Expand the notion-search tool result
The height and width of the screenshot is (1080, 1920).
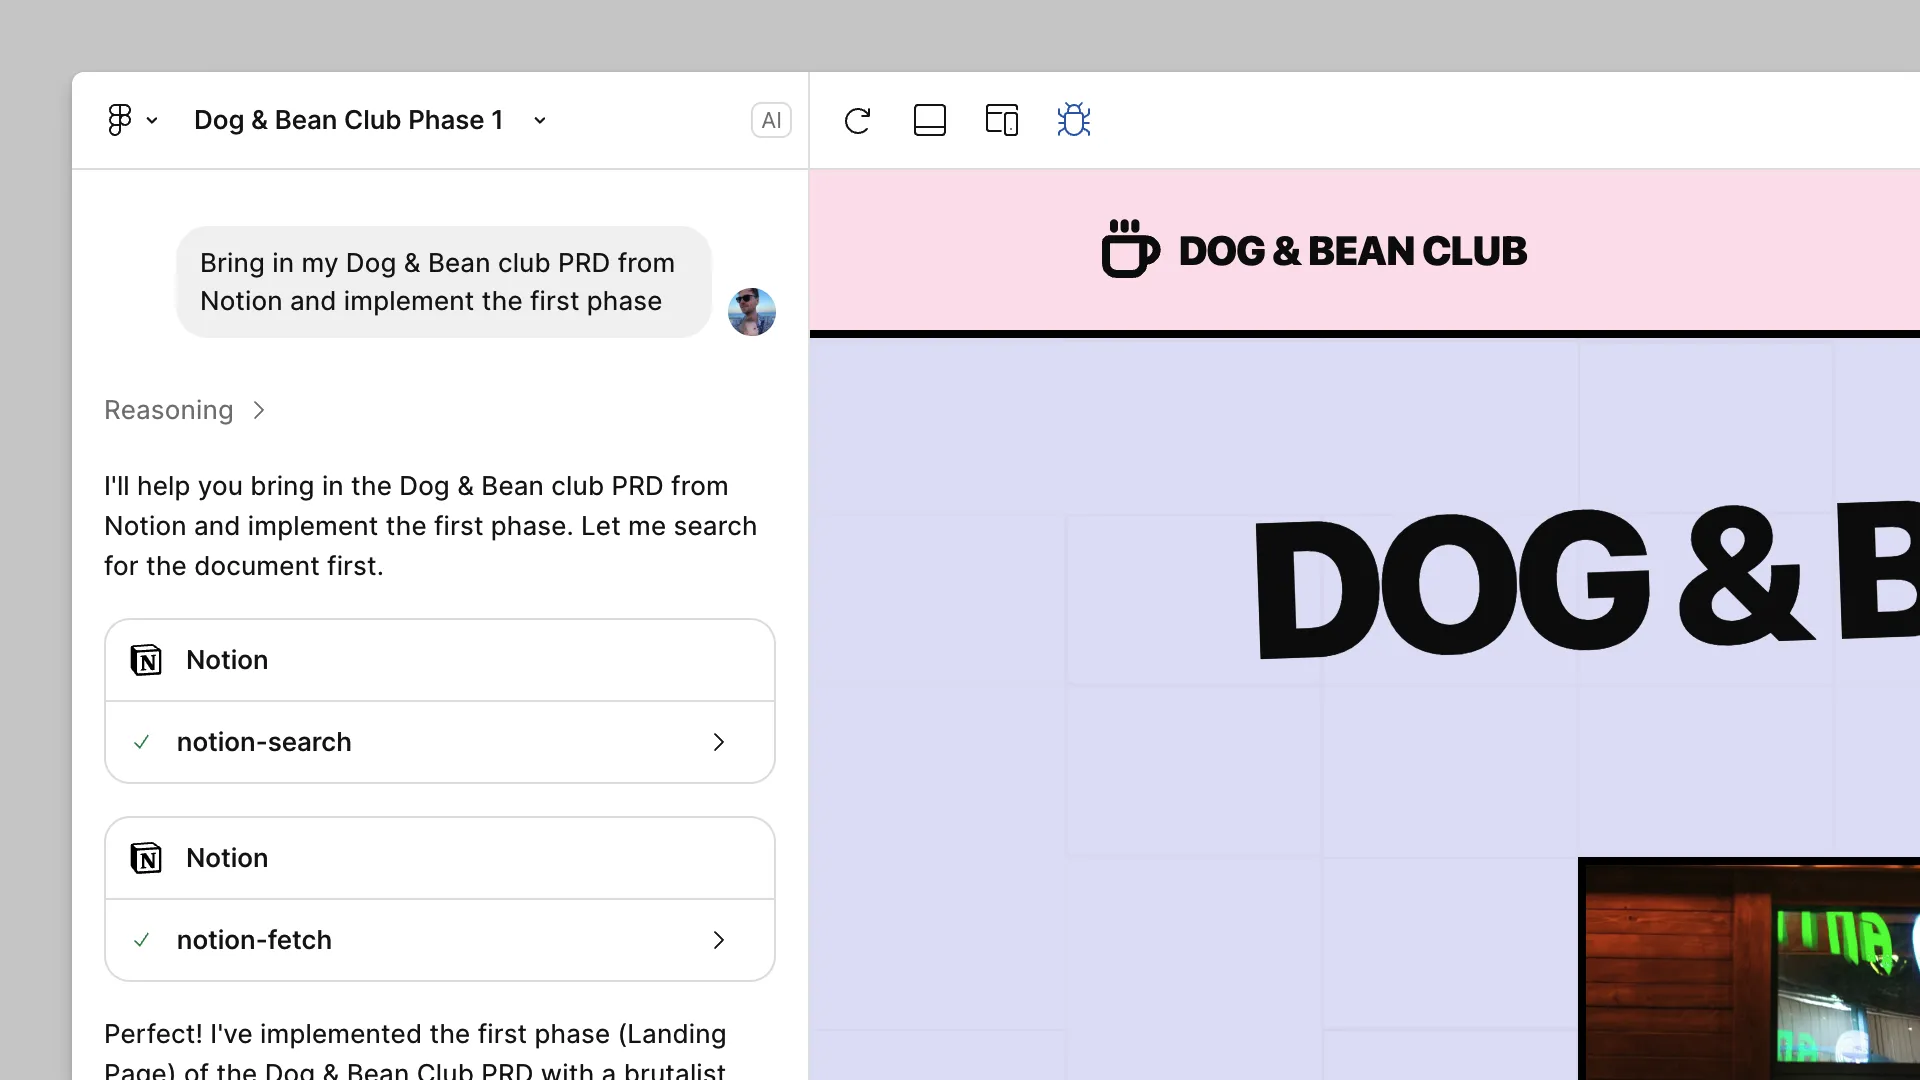pyautogui.click(x=718, y=742)
